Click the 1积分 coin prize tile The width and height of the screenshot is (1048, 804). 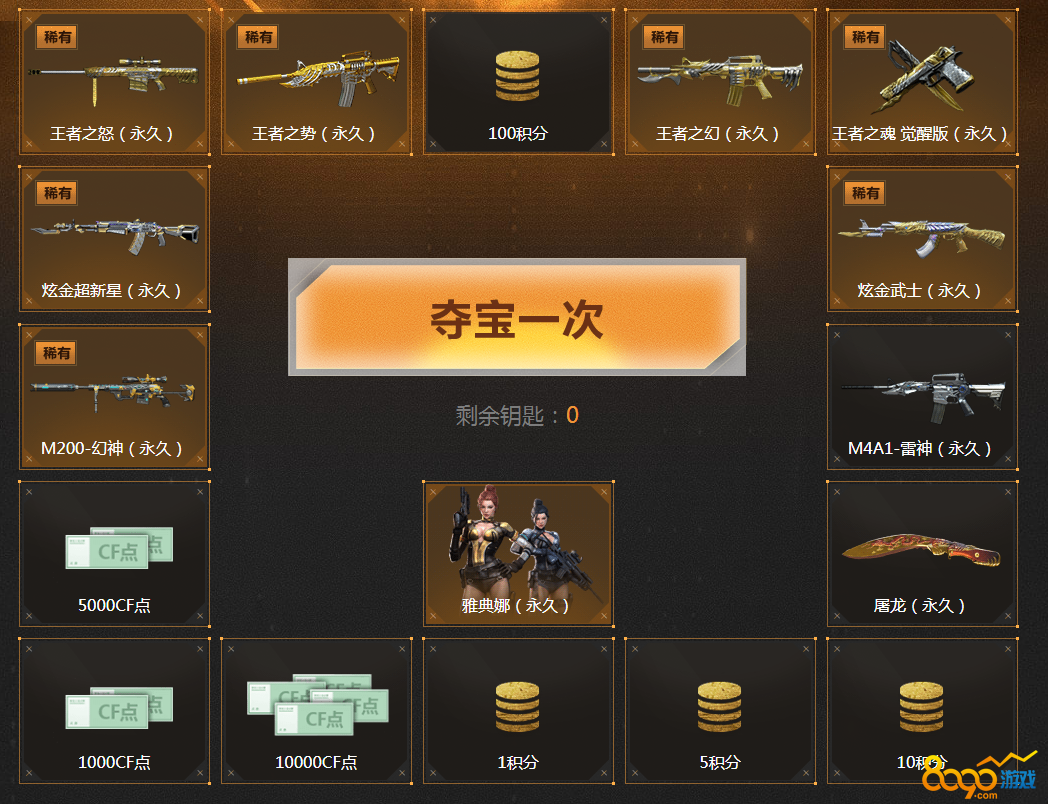tap(518, 711)
